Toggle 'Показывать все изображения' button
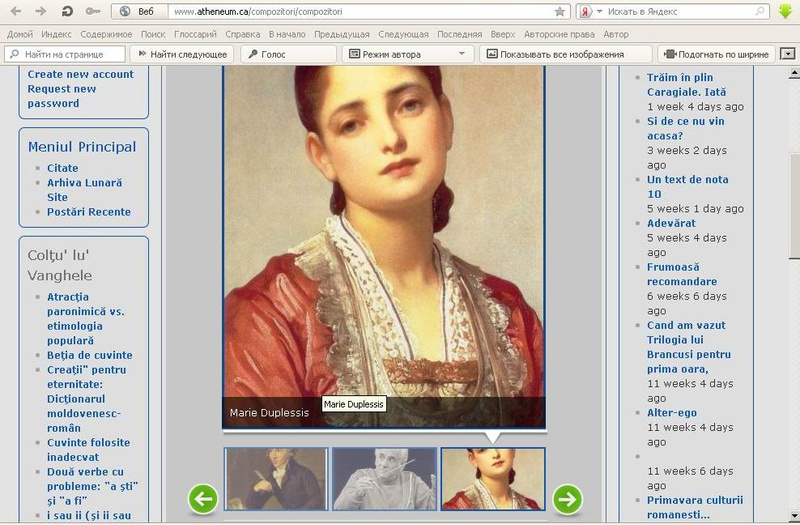 click(x=565, y=54)
